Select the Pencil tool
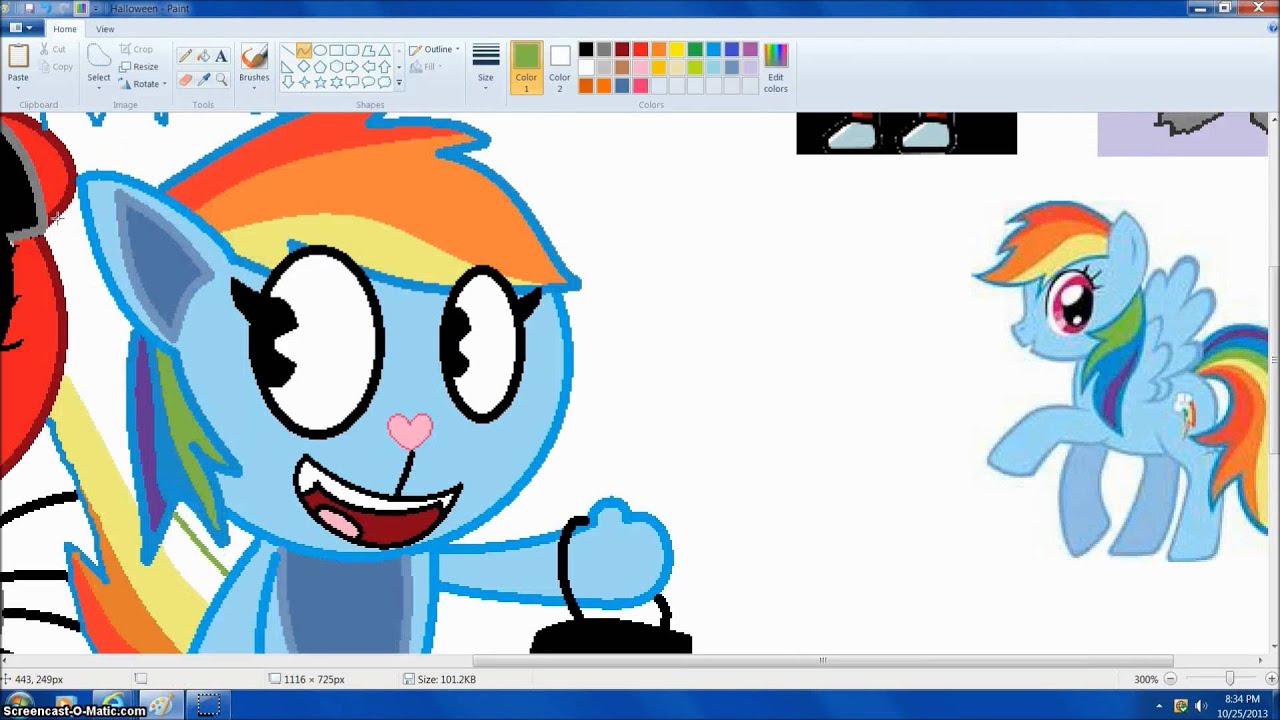Image resolution: width=1280 pixels, height=720 pixels. pos(185,56)
